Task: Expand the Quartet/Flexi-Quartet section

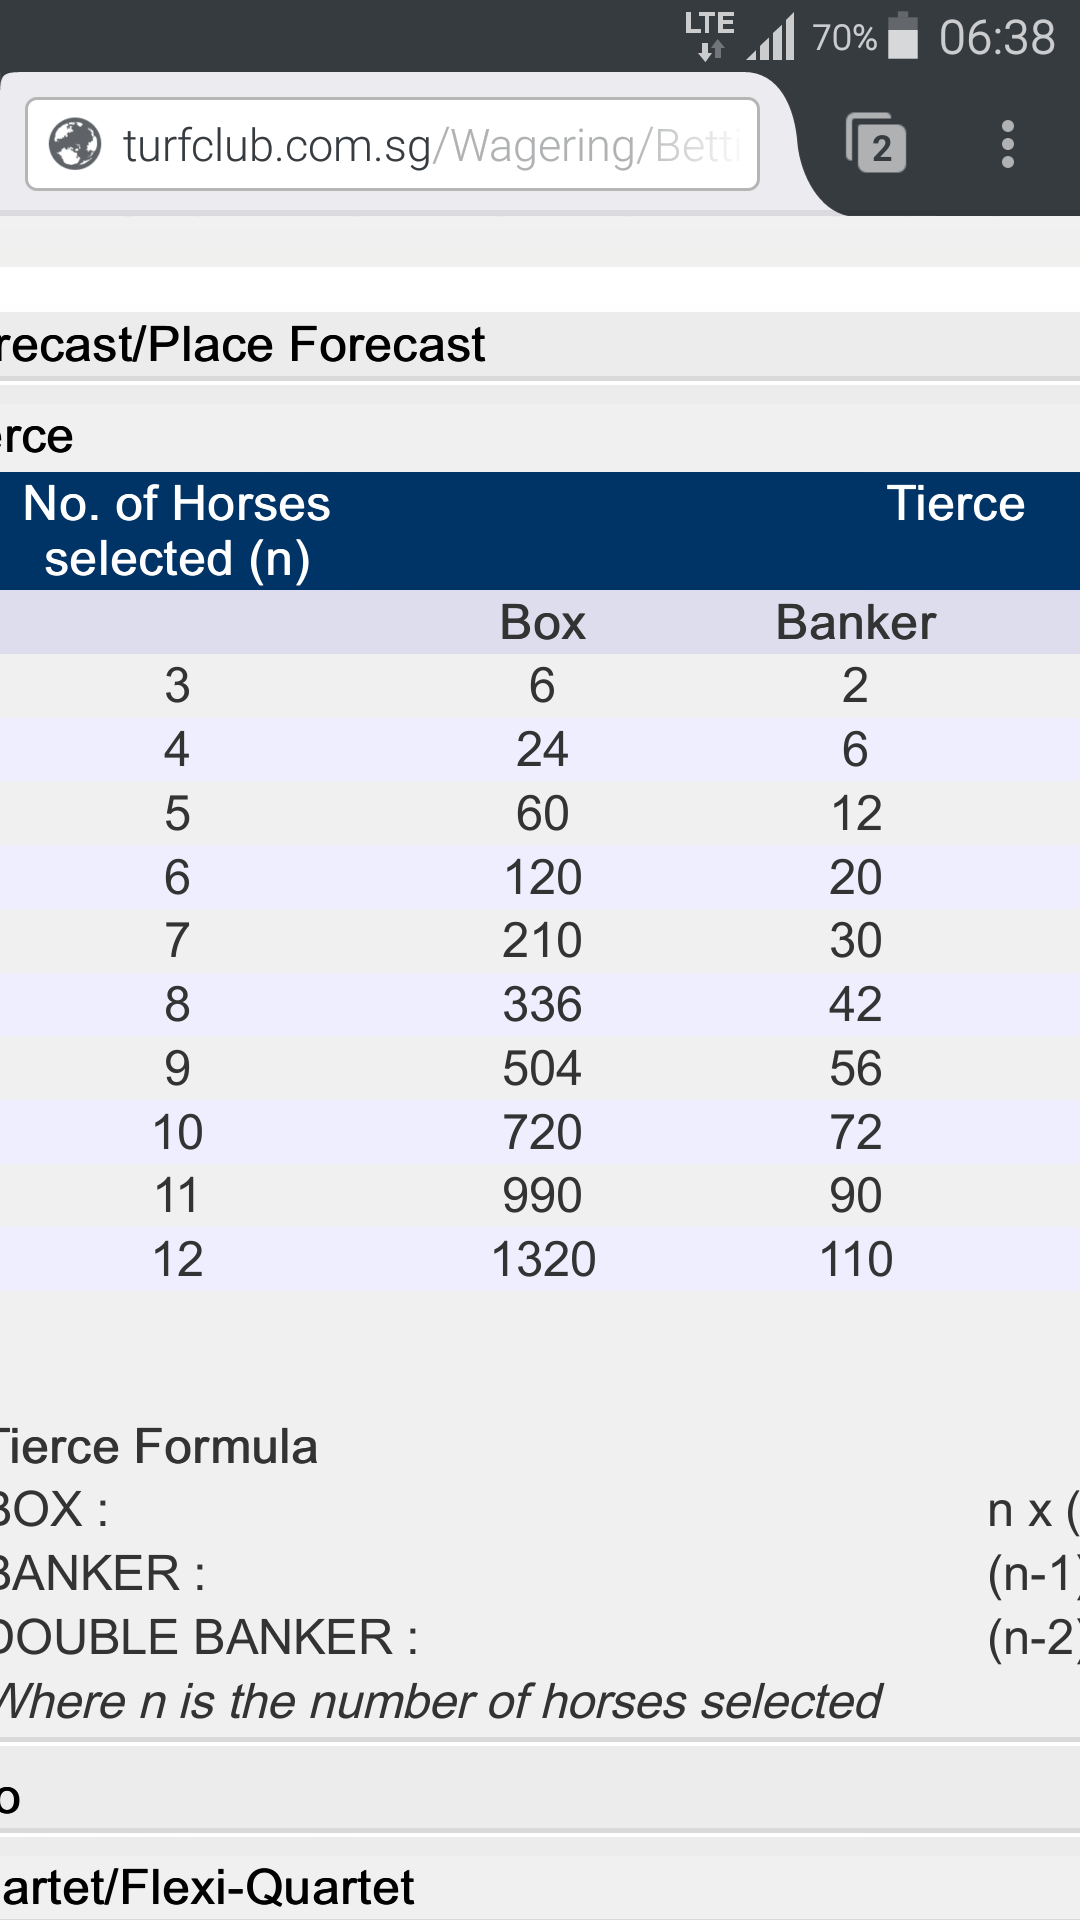Action: click(540, 1888)
